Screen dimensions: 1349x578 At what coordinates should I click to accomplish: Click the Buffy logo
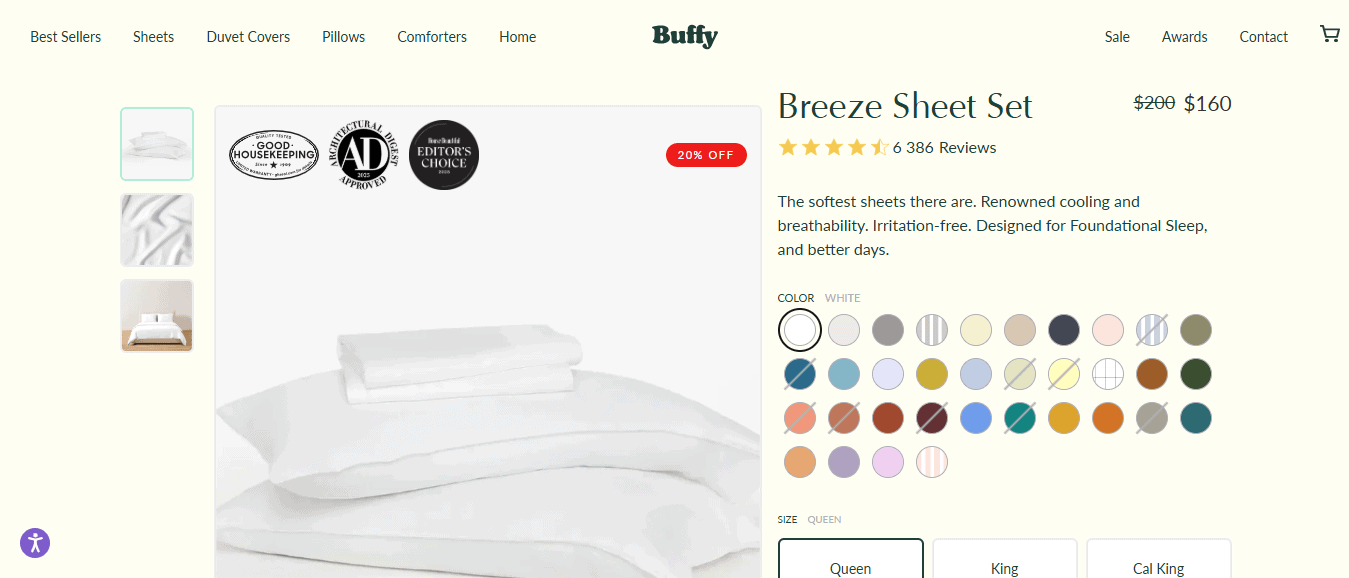(x=685, y=36)
